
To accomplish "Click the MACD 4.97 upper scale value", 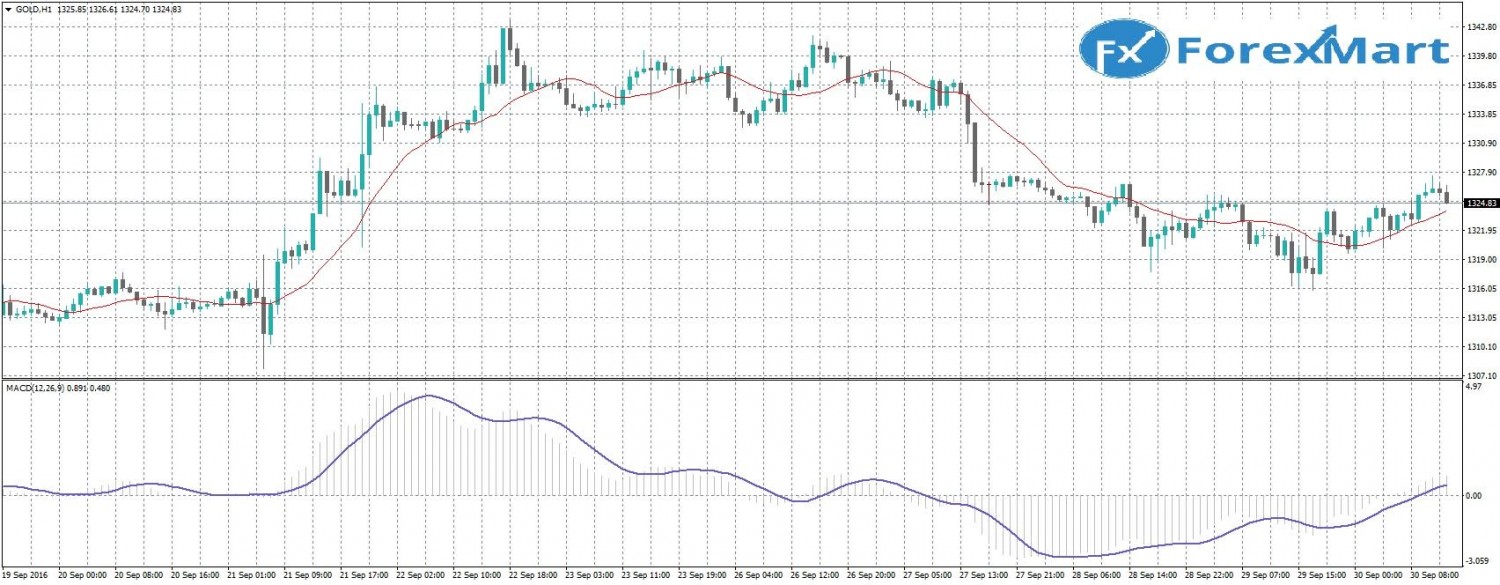I will coord(1473,386).
